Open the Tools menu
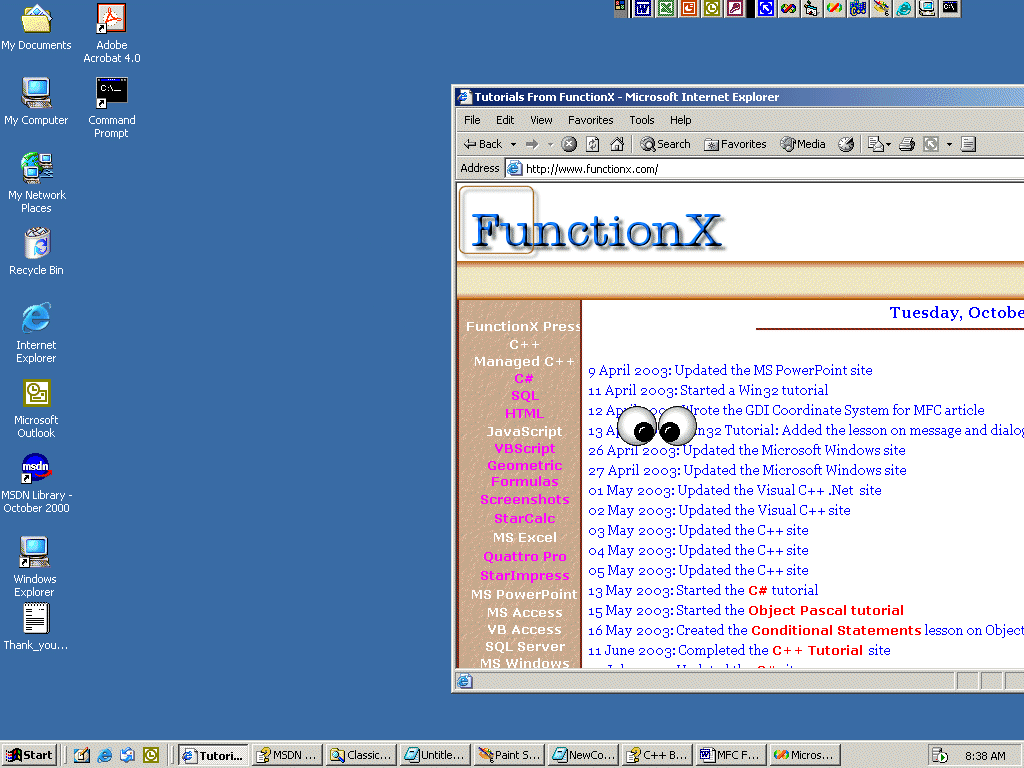The height and width of the screenshot is (768, 1024). pyautogui.click(x=642, y=120)
